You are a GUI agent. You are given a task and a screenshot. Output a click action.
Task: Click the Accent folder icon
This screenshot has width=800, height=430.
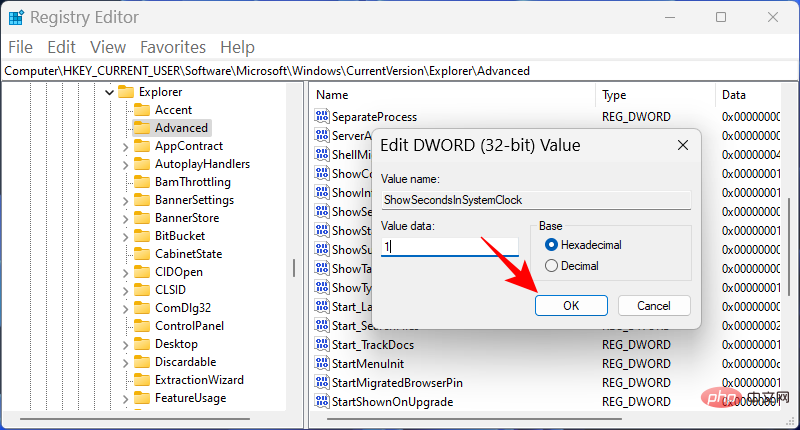pyautogui.click(x=141, y=110)
